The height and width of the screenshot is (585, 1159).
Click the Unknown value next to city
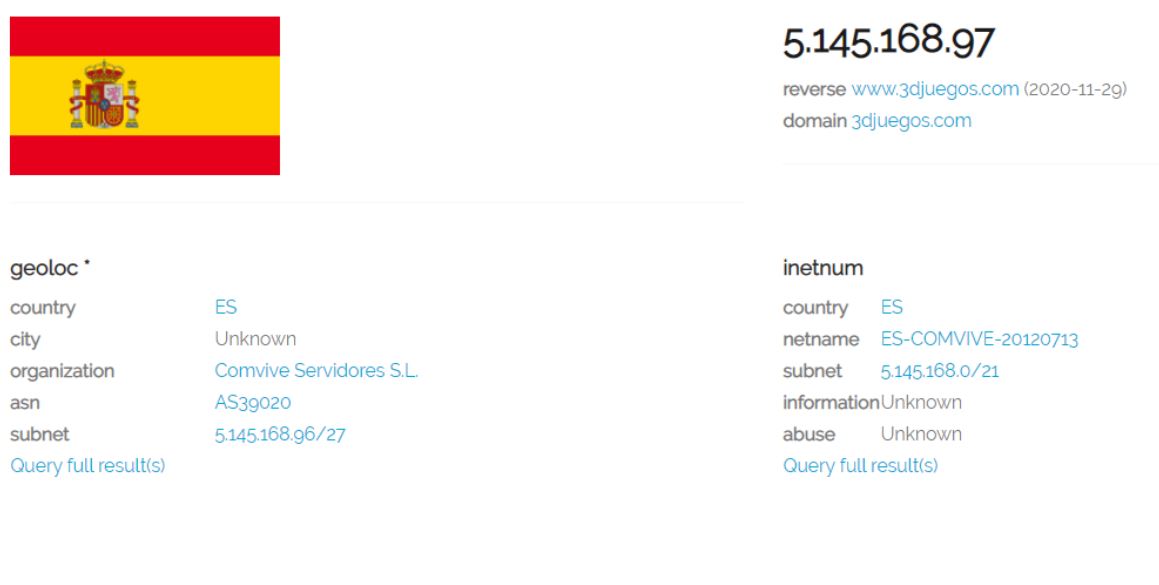click(x=255, y=340)
